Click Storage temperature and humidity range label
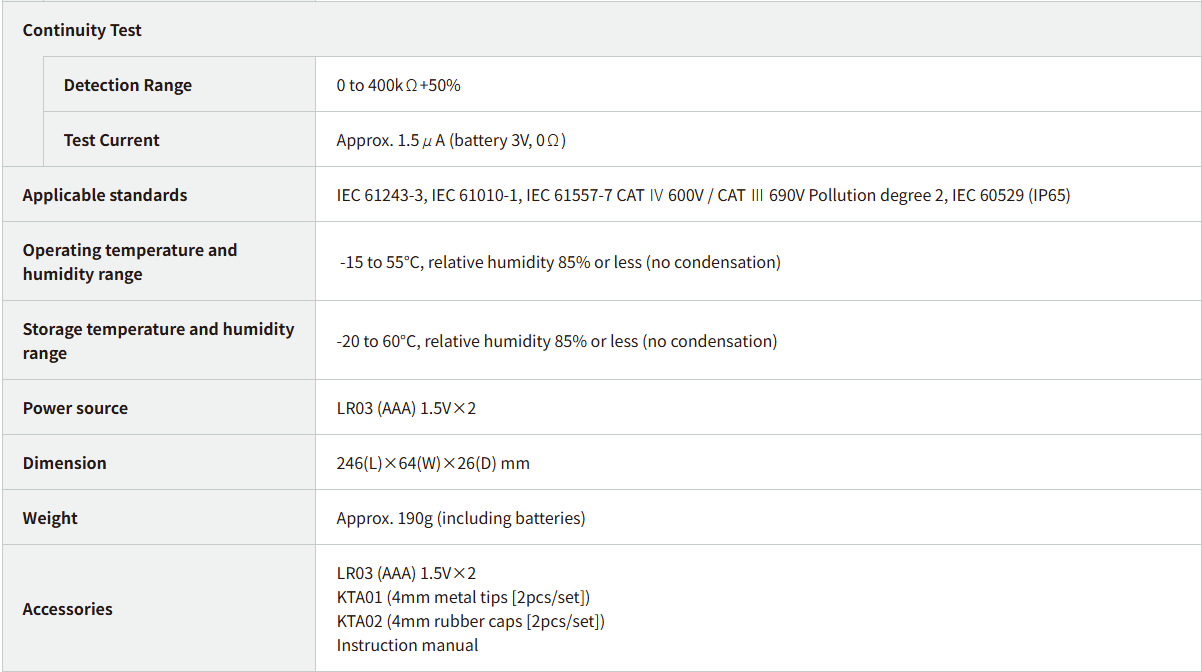The width and height of the screenshot is (1202, 672). tap(158, 341)
